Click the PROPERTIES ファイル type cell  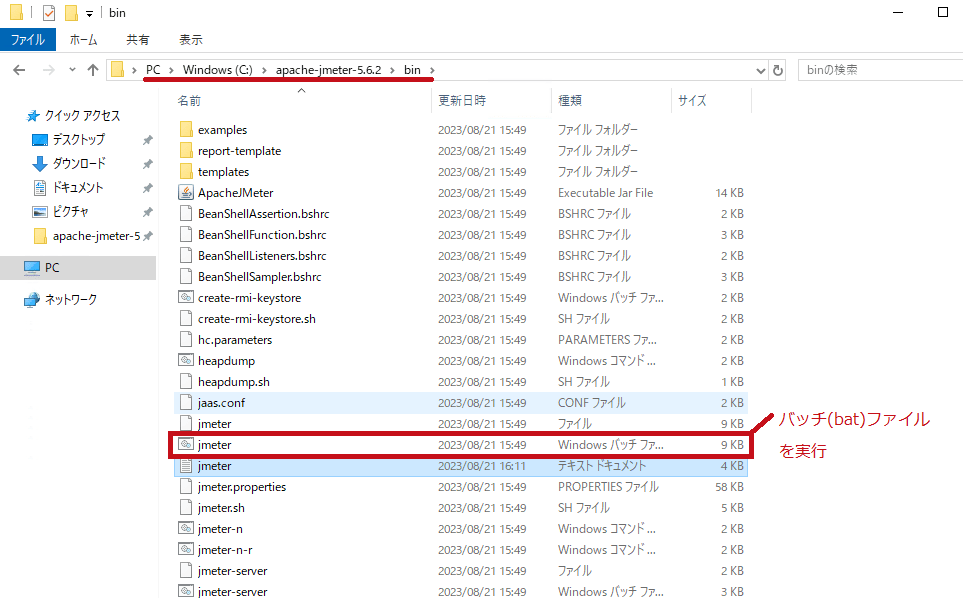[608, 487]
